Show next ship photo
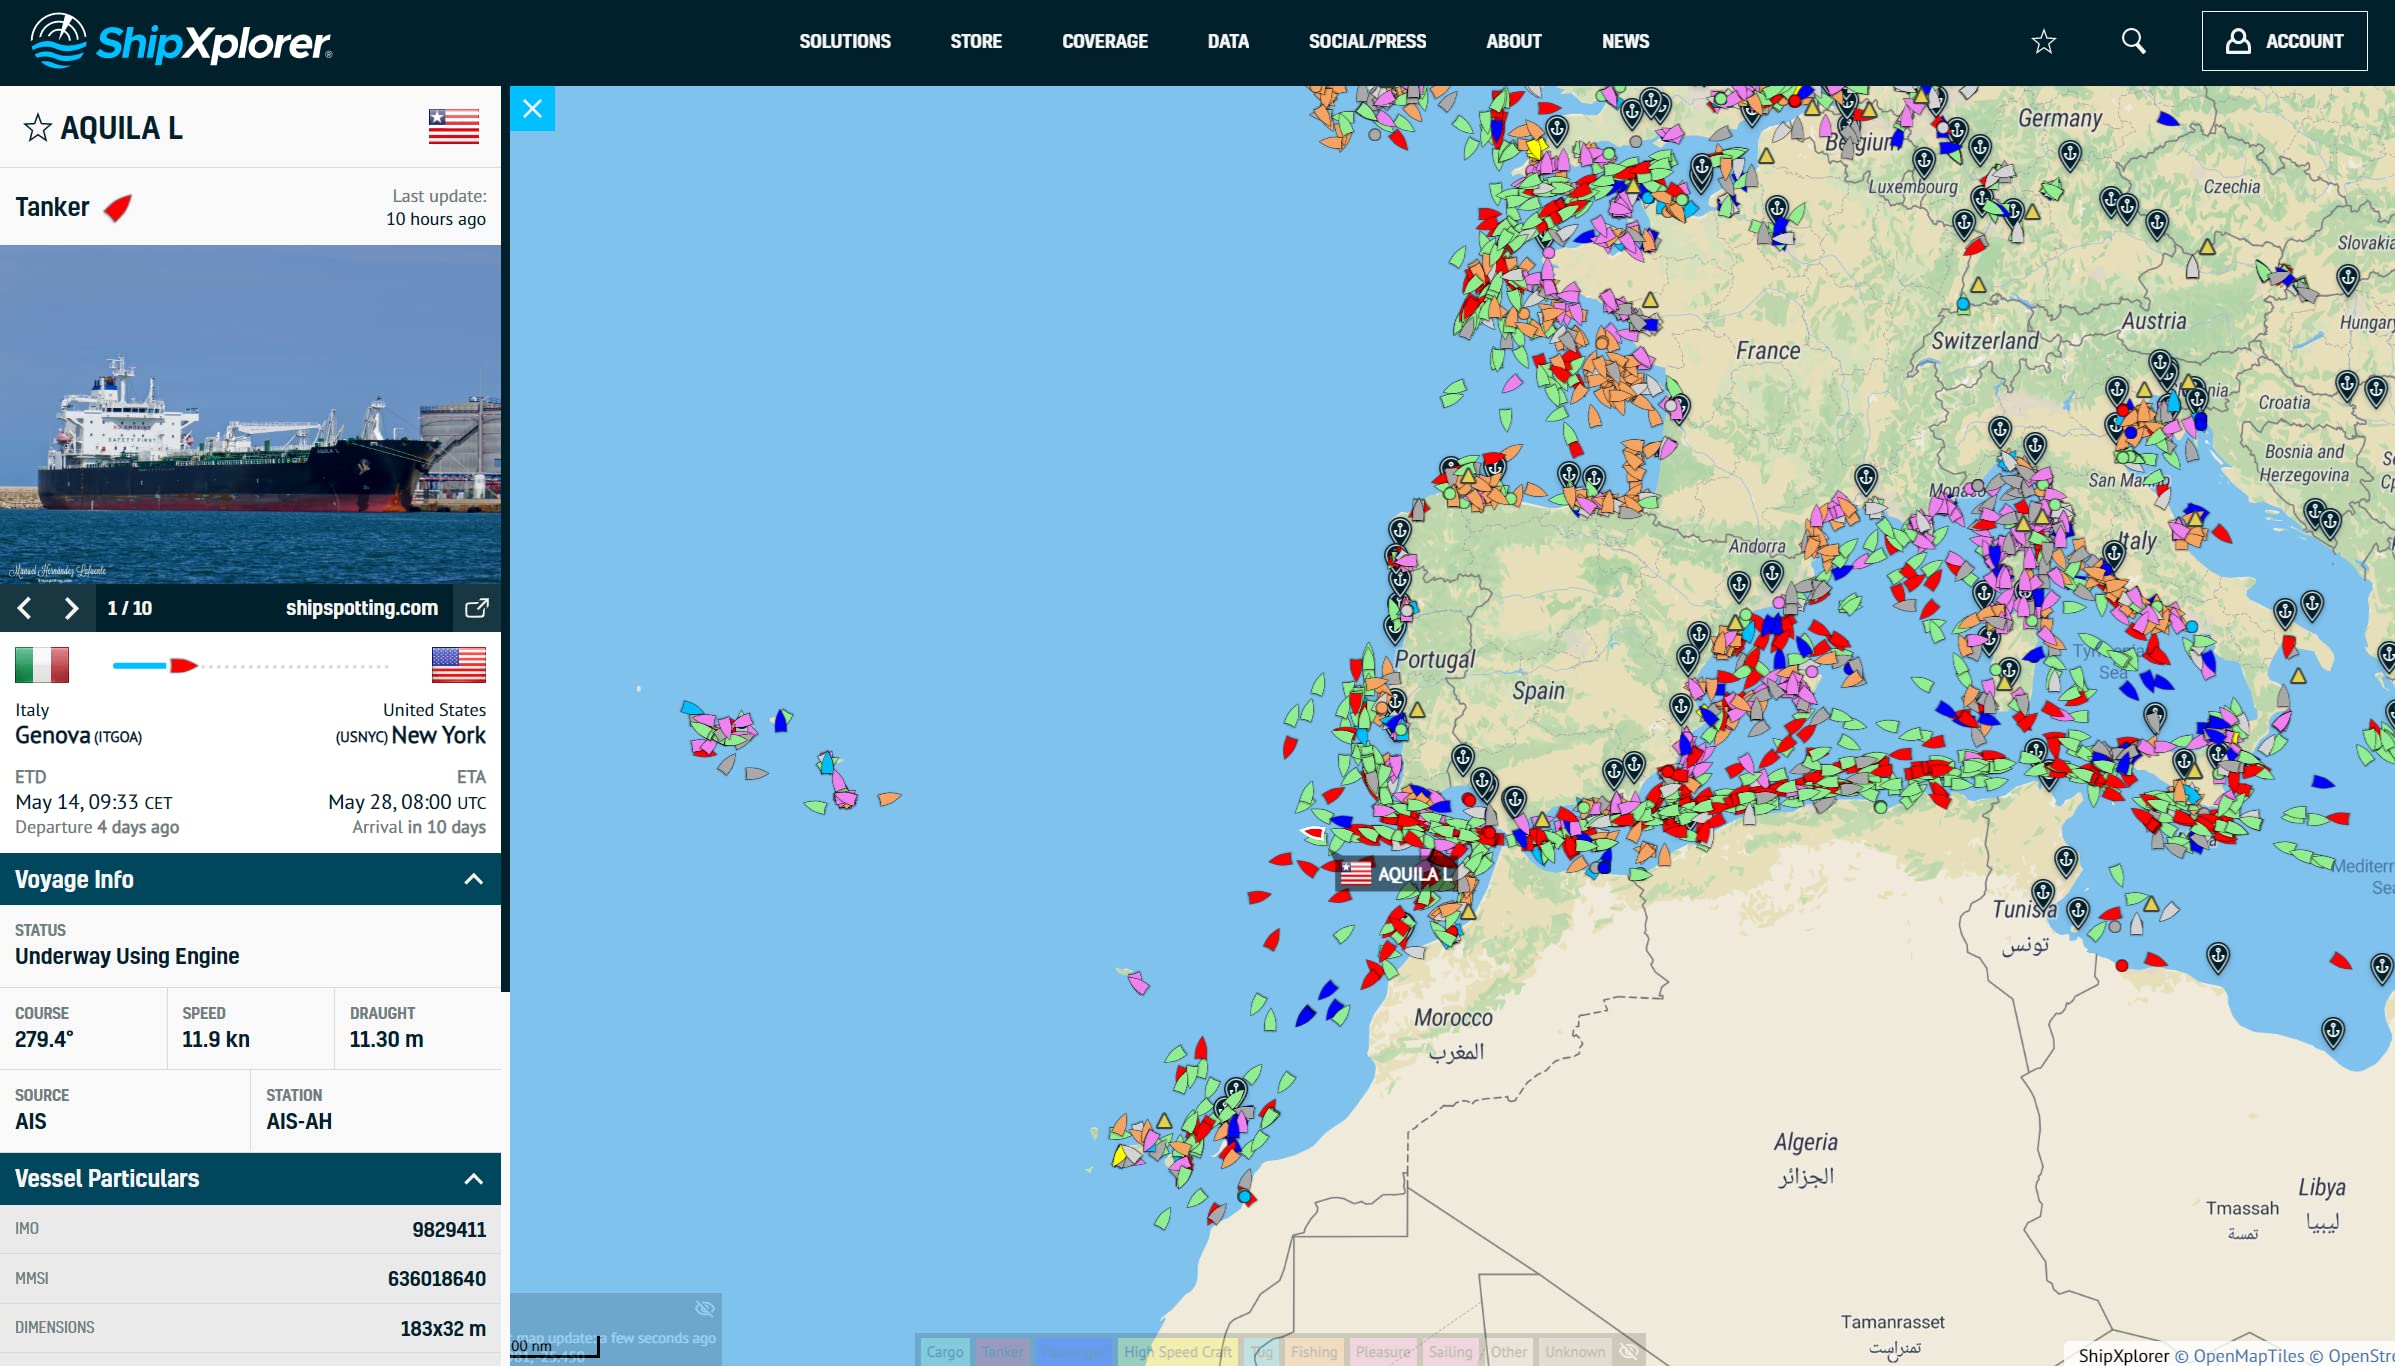This screenshot has width=2395, height=1366. tap(71, 608)
